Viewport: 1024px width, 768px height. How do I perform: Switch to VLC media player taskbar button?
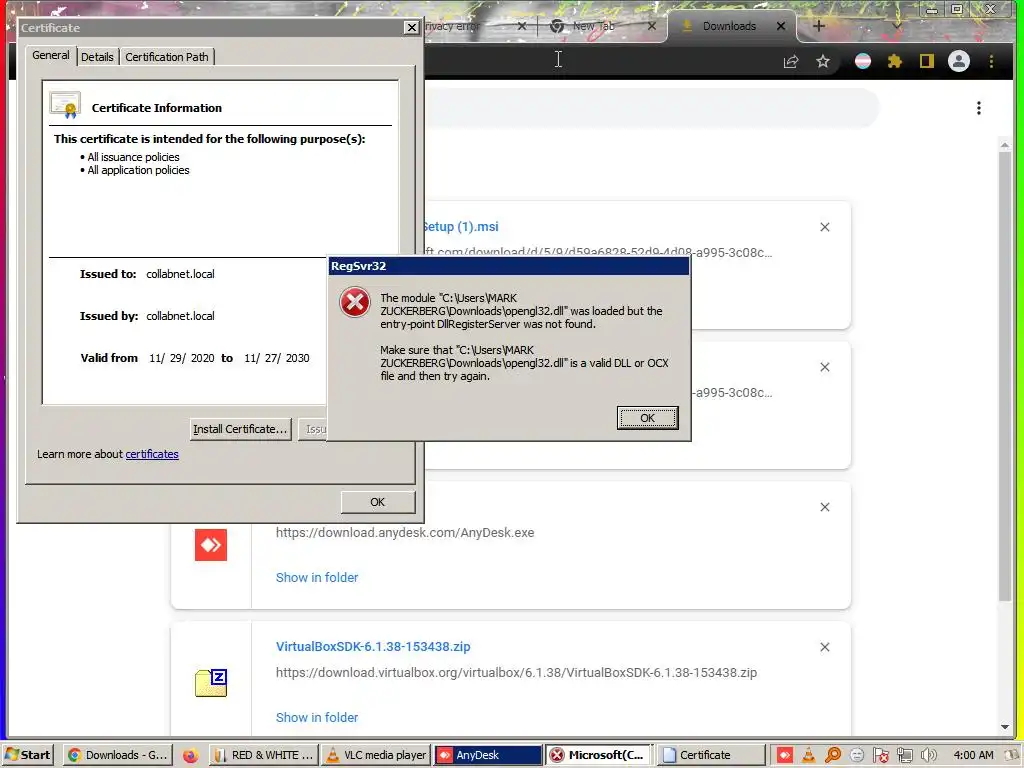pyautogui.click(x=377, y=755)
